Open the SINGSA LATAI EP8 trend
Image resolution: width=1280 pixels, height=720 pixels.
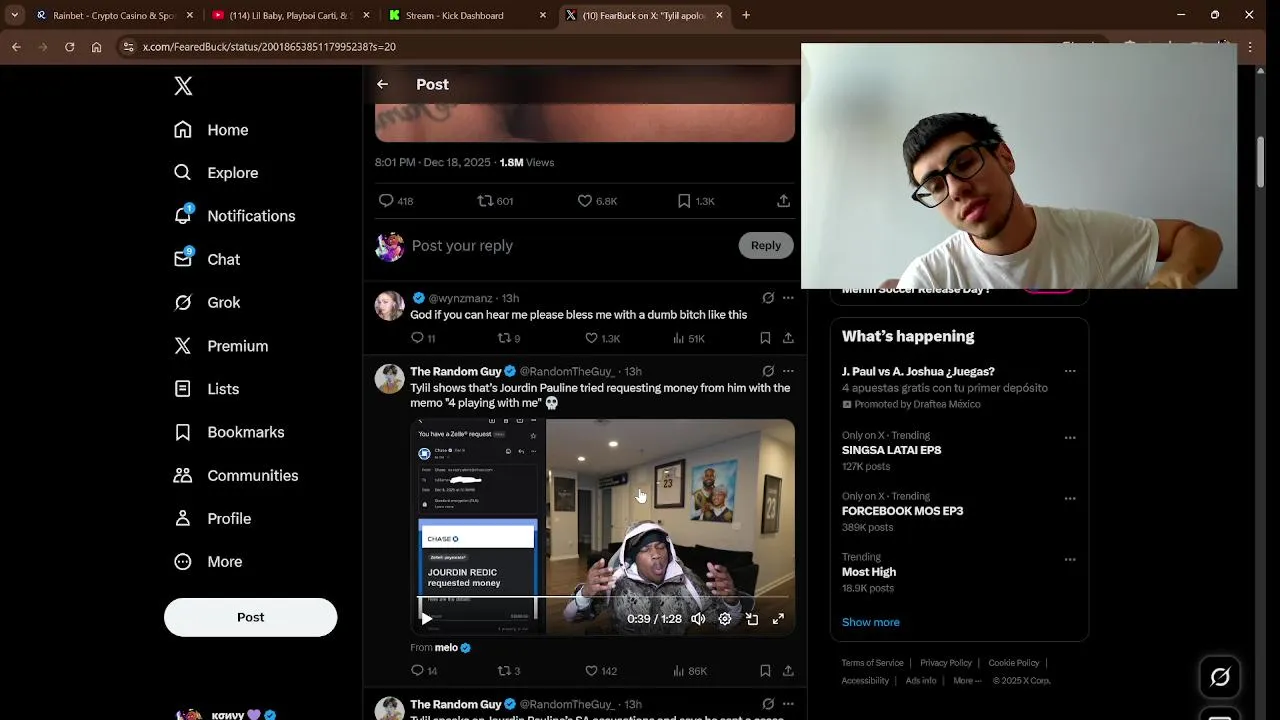(891, 450)
